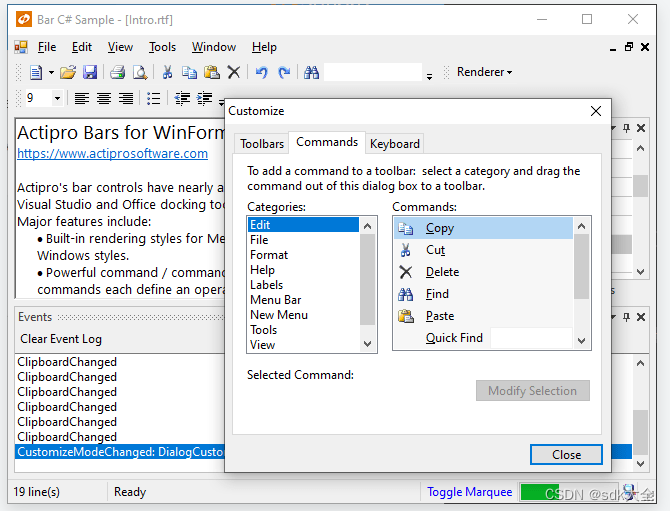Click Categories list scroll down arrow

pyautogui.click(x=367, y=344)
